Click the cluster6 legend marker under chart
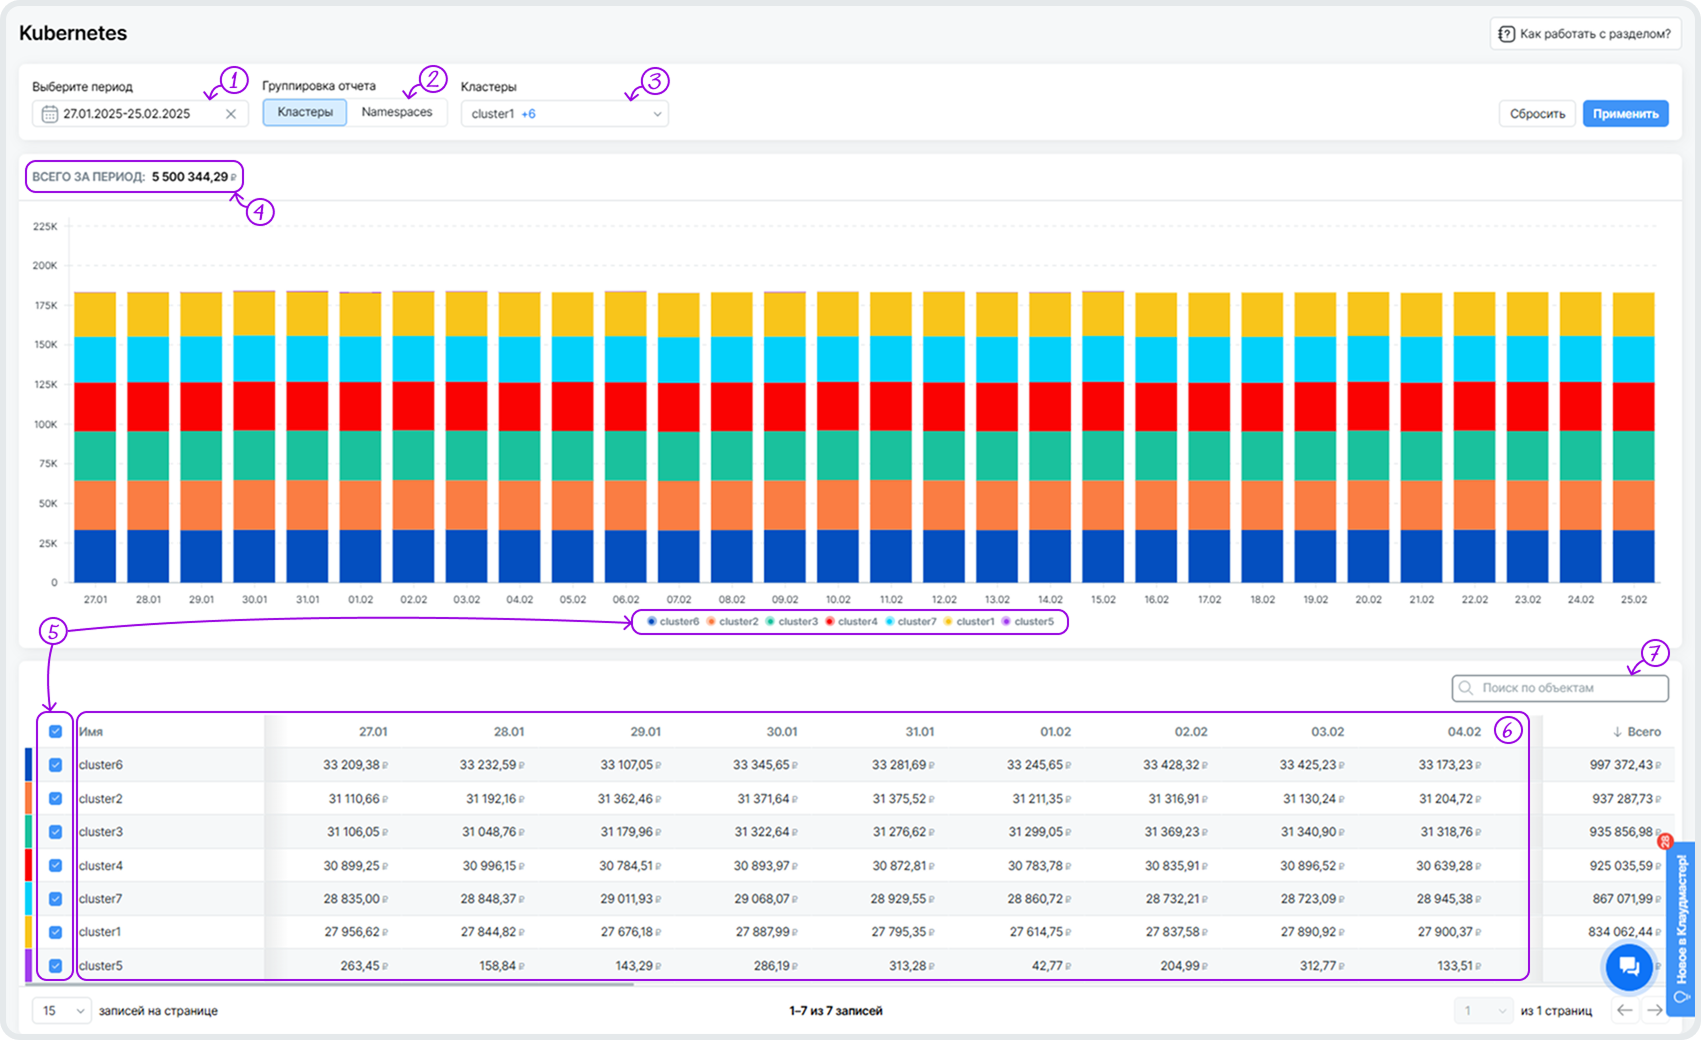This screenshot has height=1040, width=1701. [x=652, y=622]
